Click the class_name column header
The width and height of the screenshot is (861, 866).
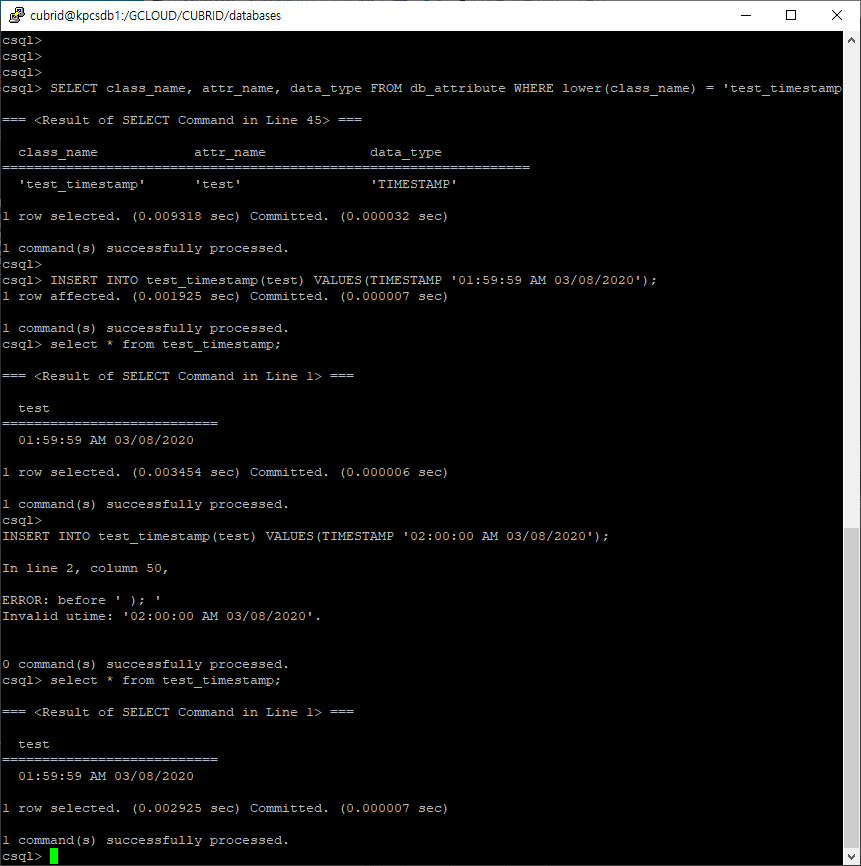[57, 152]
